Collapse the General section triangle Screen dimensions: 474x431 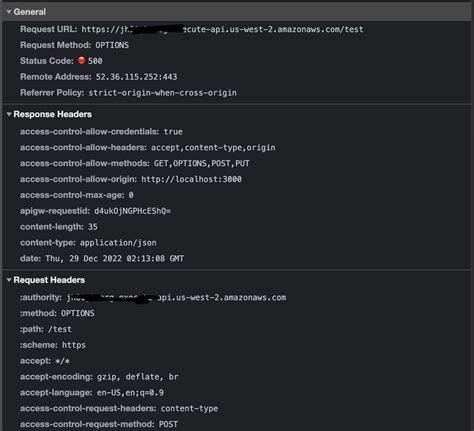(9, 12)
